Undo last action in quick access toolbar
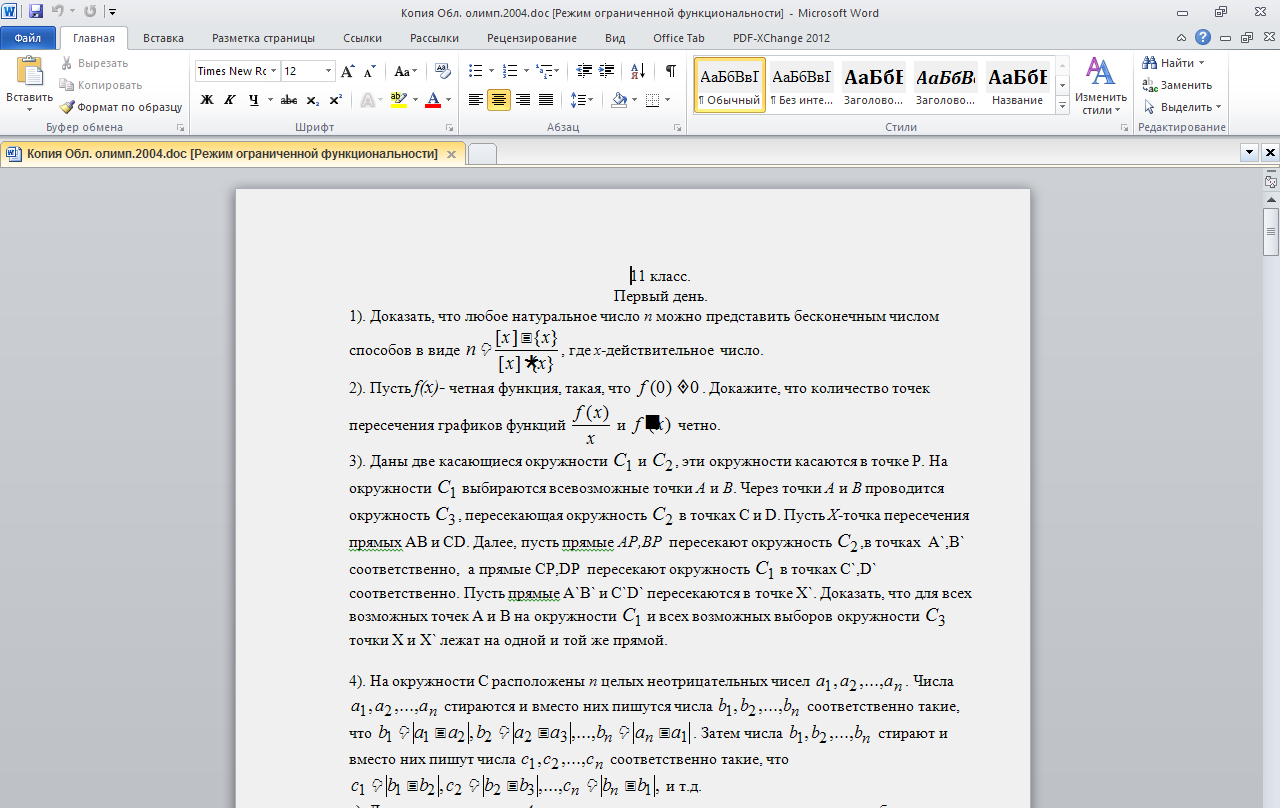 click(57, 12)
